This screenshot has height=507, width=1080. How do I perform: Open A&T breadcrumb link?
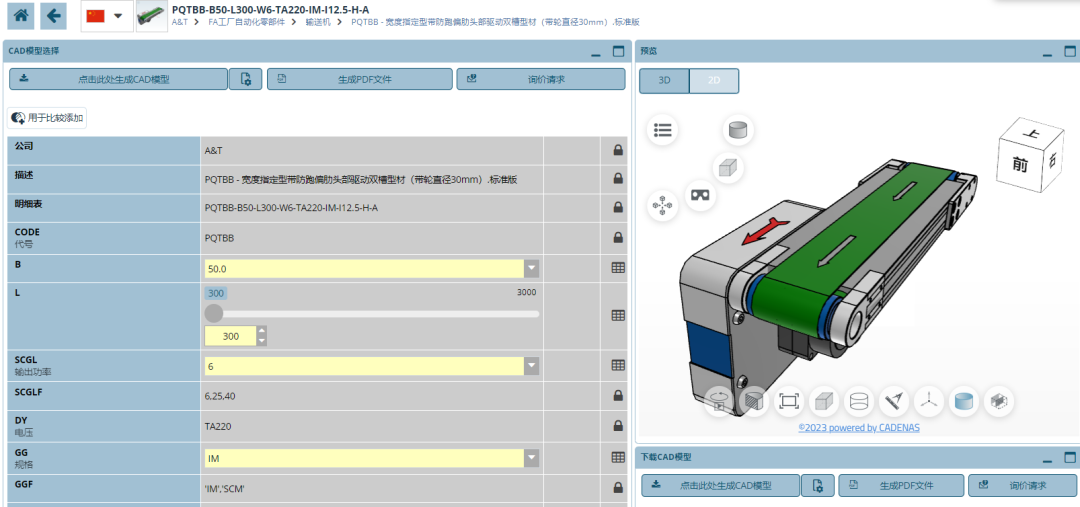coord(180,22)
